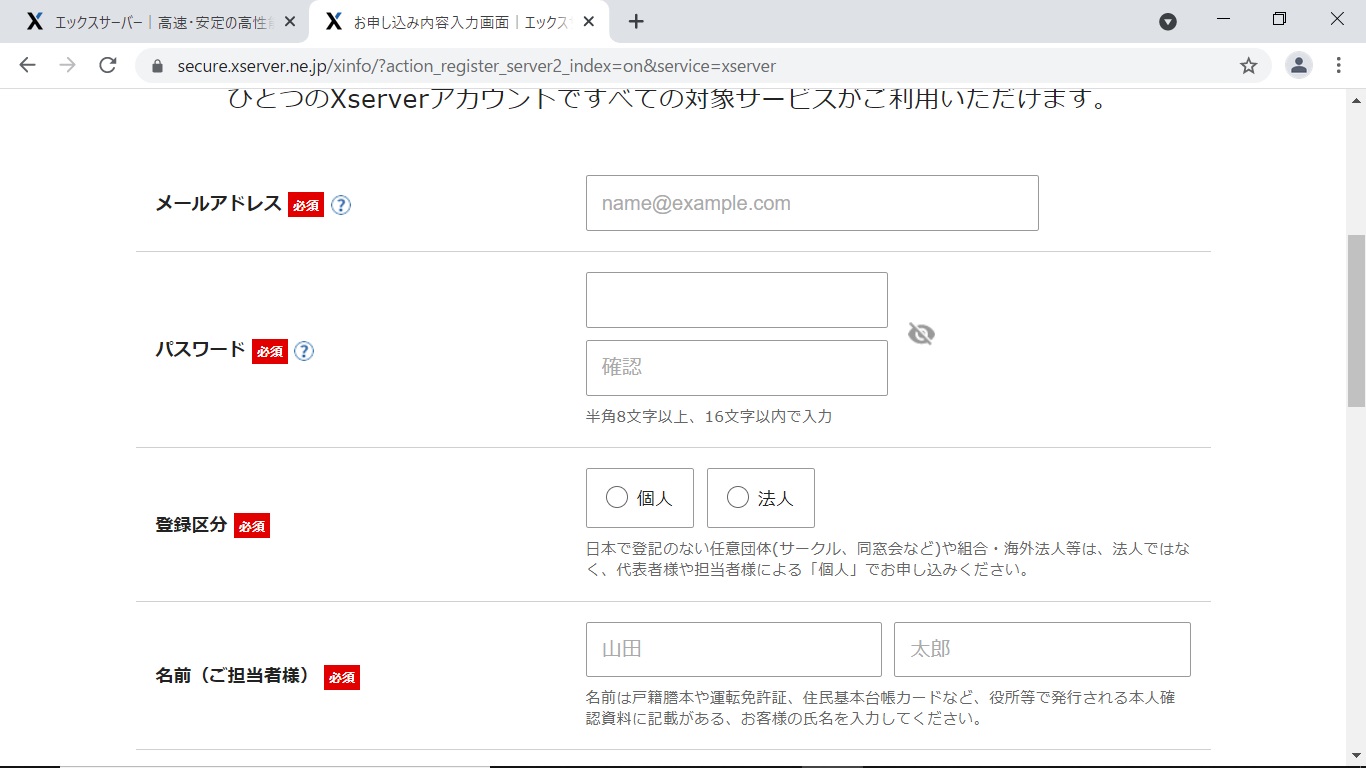Viewport: 1366px width, 768px height.
Task: Select the 個人 radio option
Action: click(640, 498)
